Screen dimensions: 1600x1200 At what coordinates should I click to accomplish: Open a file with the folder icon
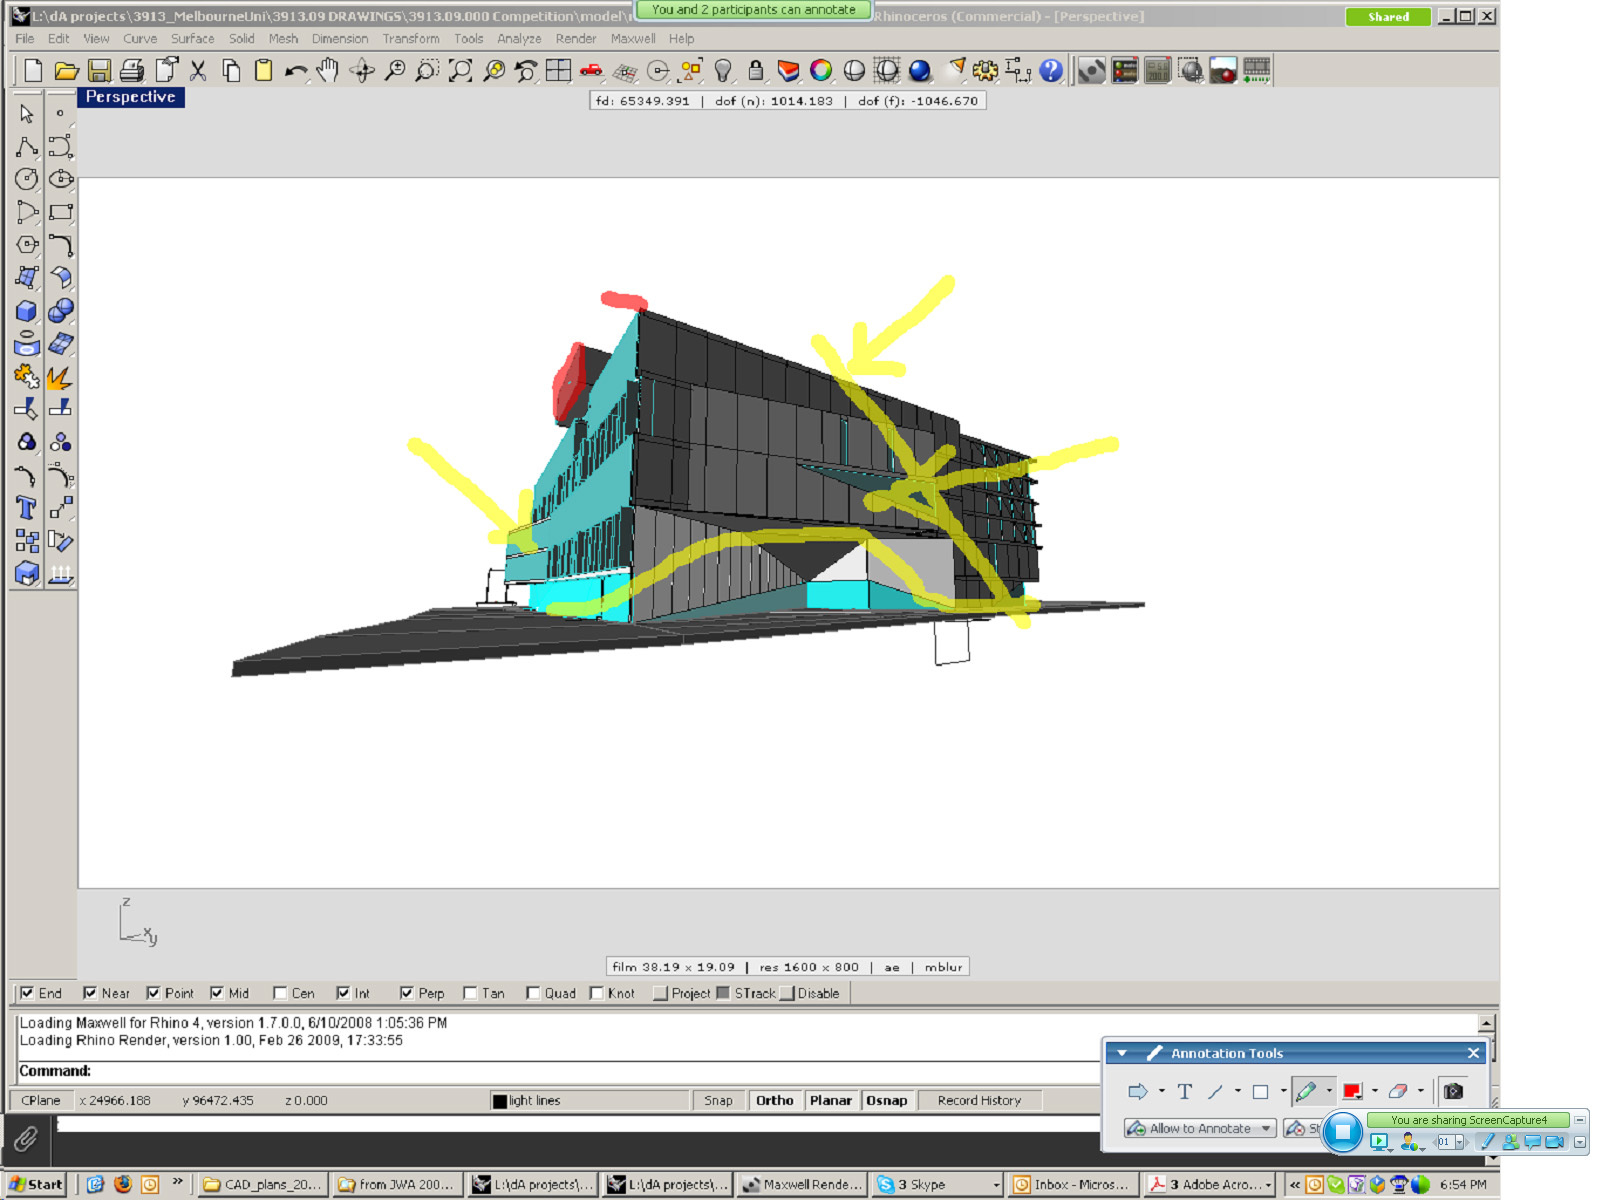click(x=66, y=70)
